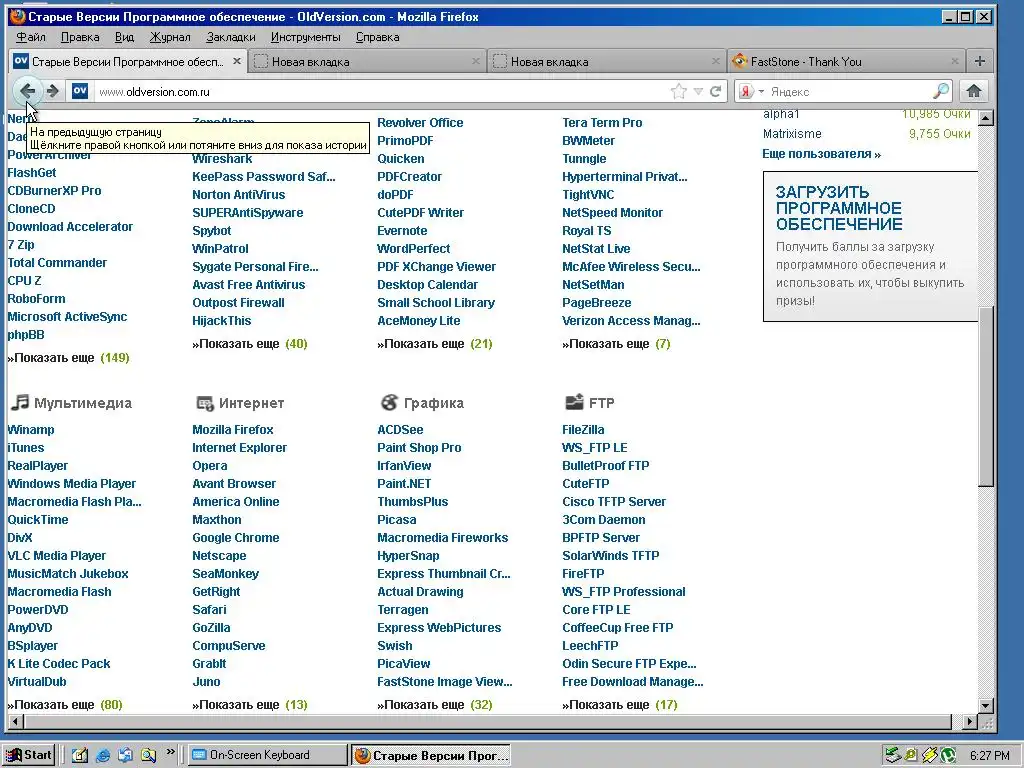
Task: Open the Total Commander link
Action: tap(57, 263)
